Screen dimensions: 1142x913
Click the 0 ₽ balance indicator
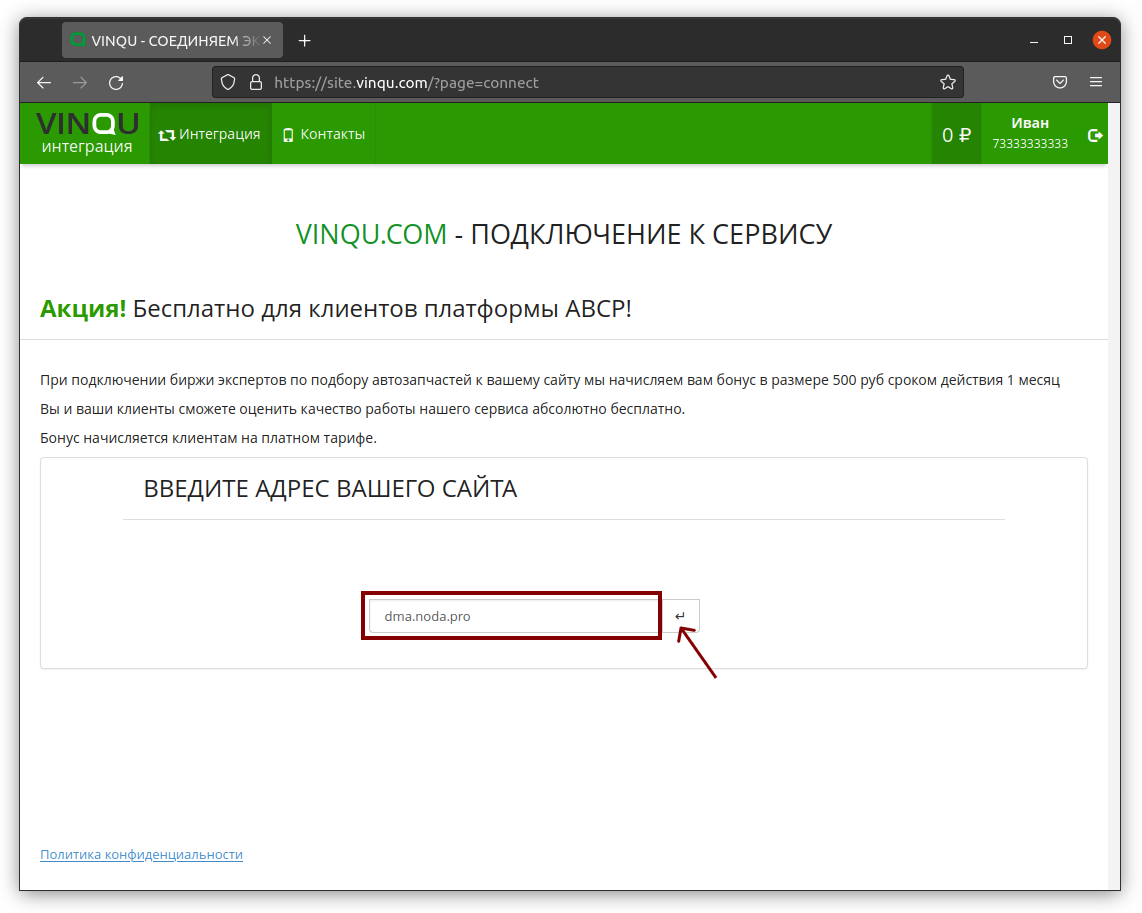pos(956,135)
